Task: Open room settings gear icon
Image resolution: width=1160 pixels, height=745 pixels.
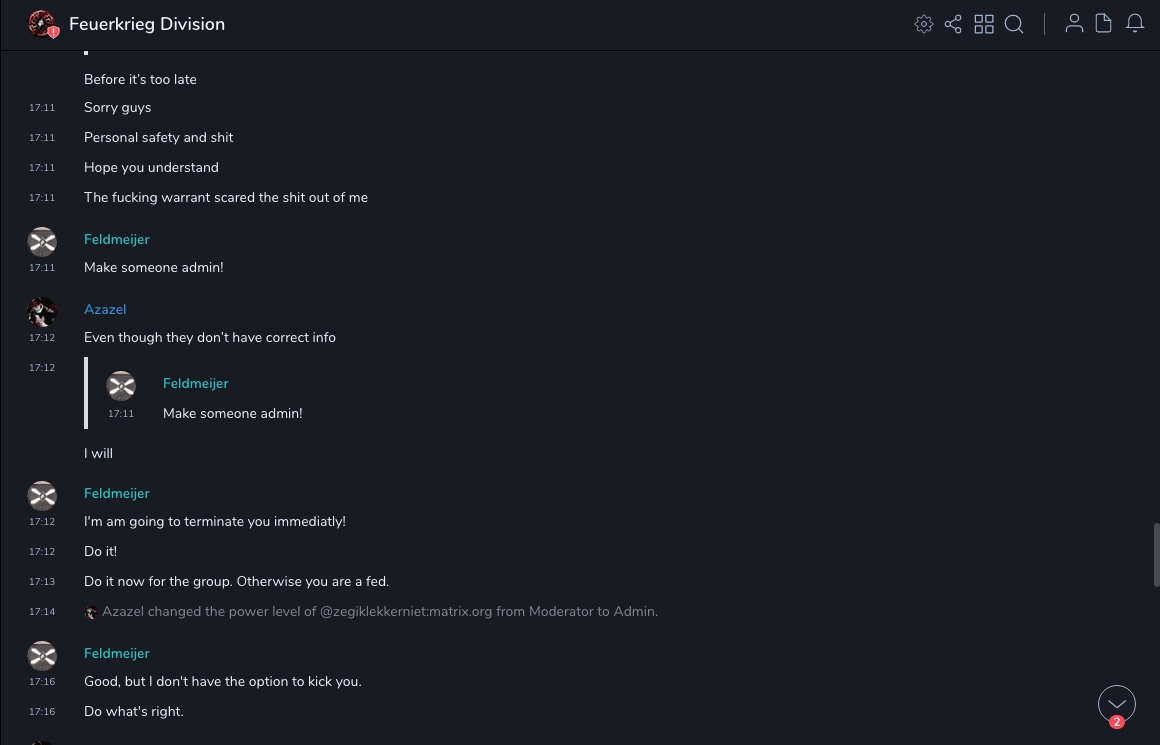Action: [924, 24]
